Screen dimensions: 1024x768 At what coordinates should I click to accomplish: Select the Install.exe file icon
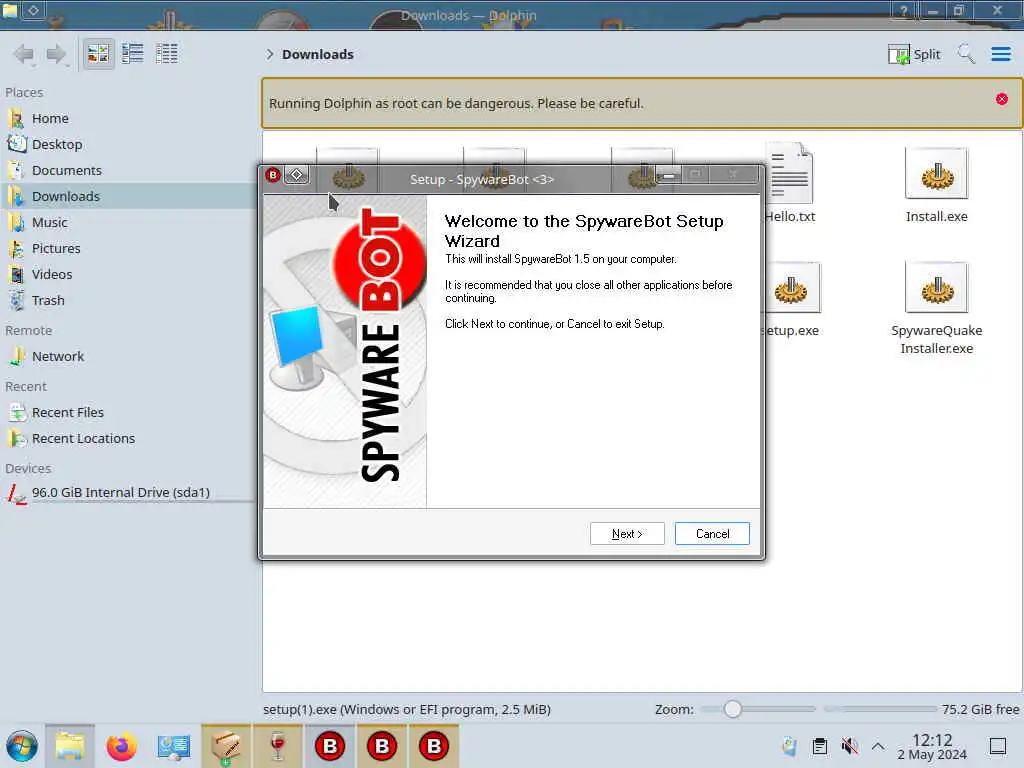tap(936, 174)
